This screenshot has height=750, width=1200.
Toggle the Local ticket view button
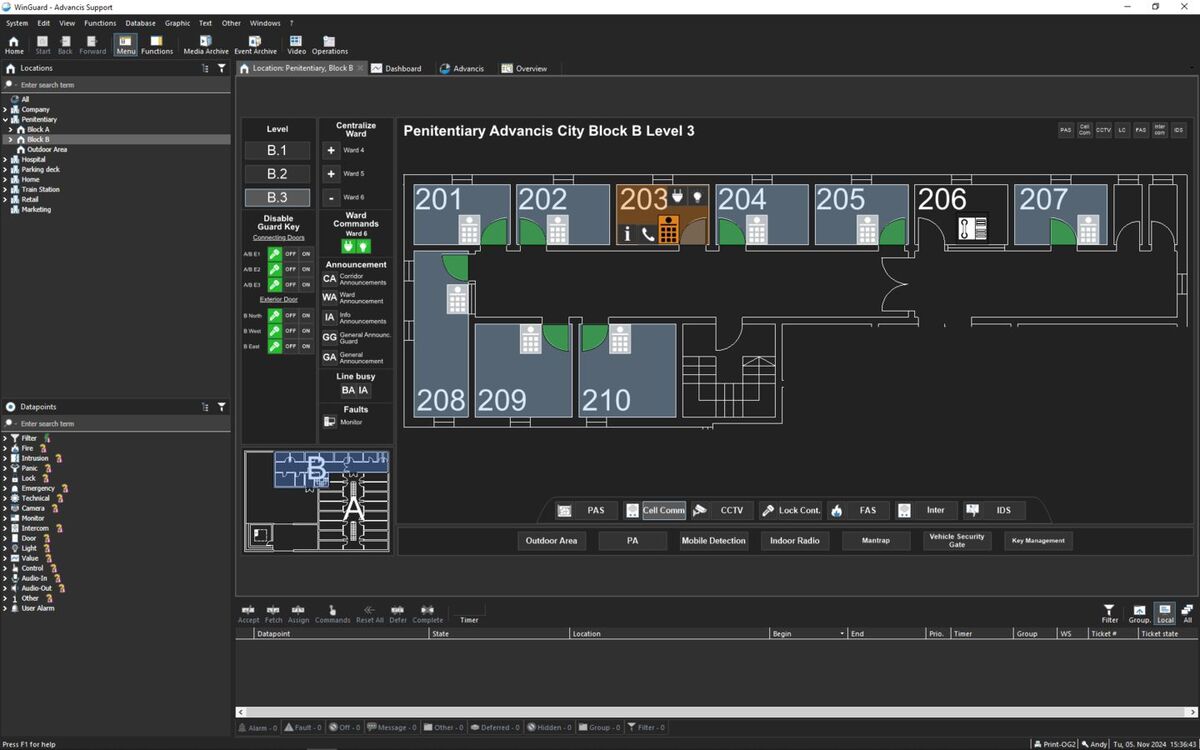[1165, 613]
